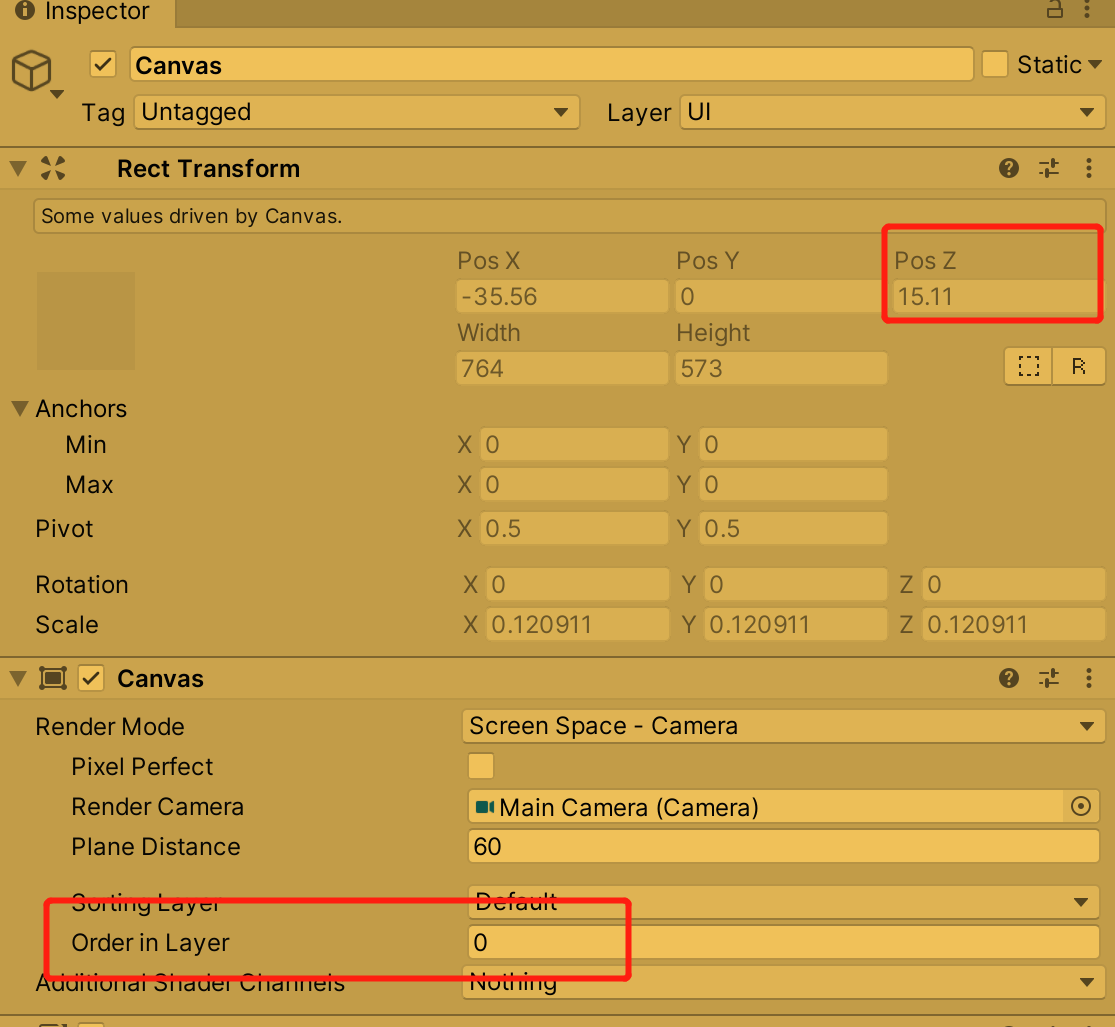Click the Rect Transform anchor tool icon
This screenshot has height=1027, width=1115.
coord(52,168)
